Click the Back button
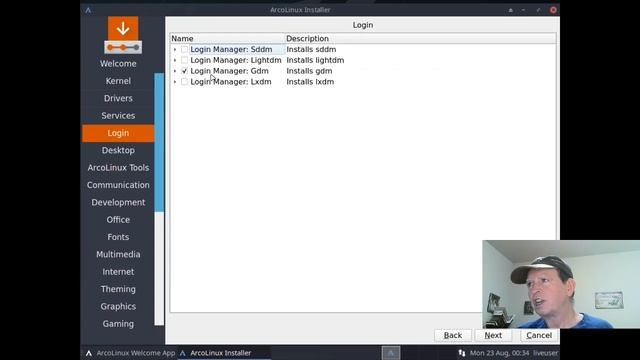 [453, 335]
